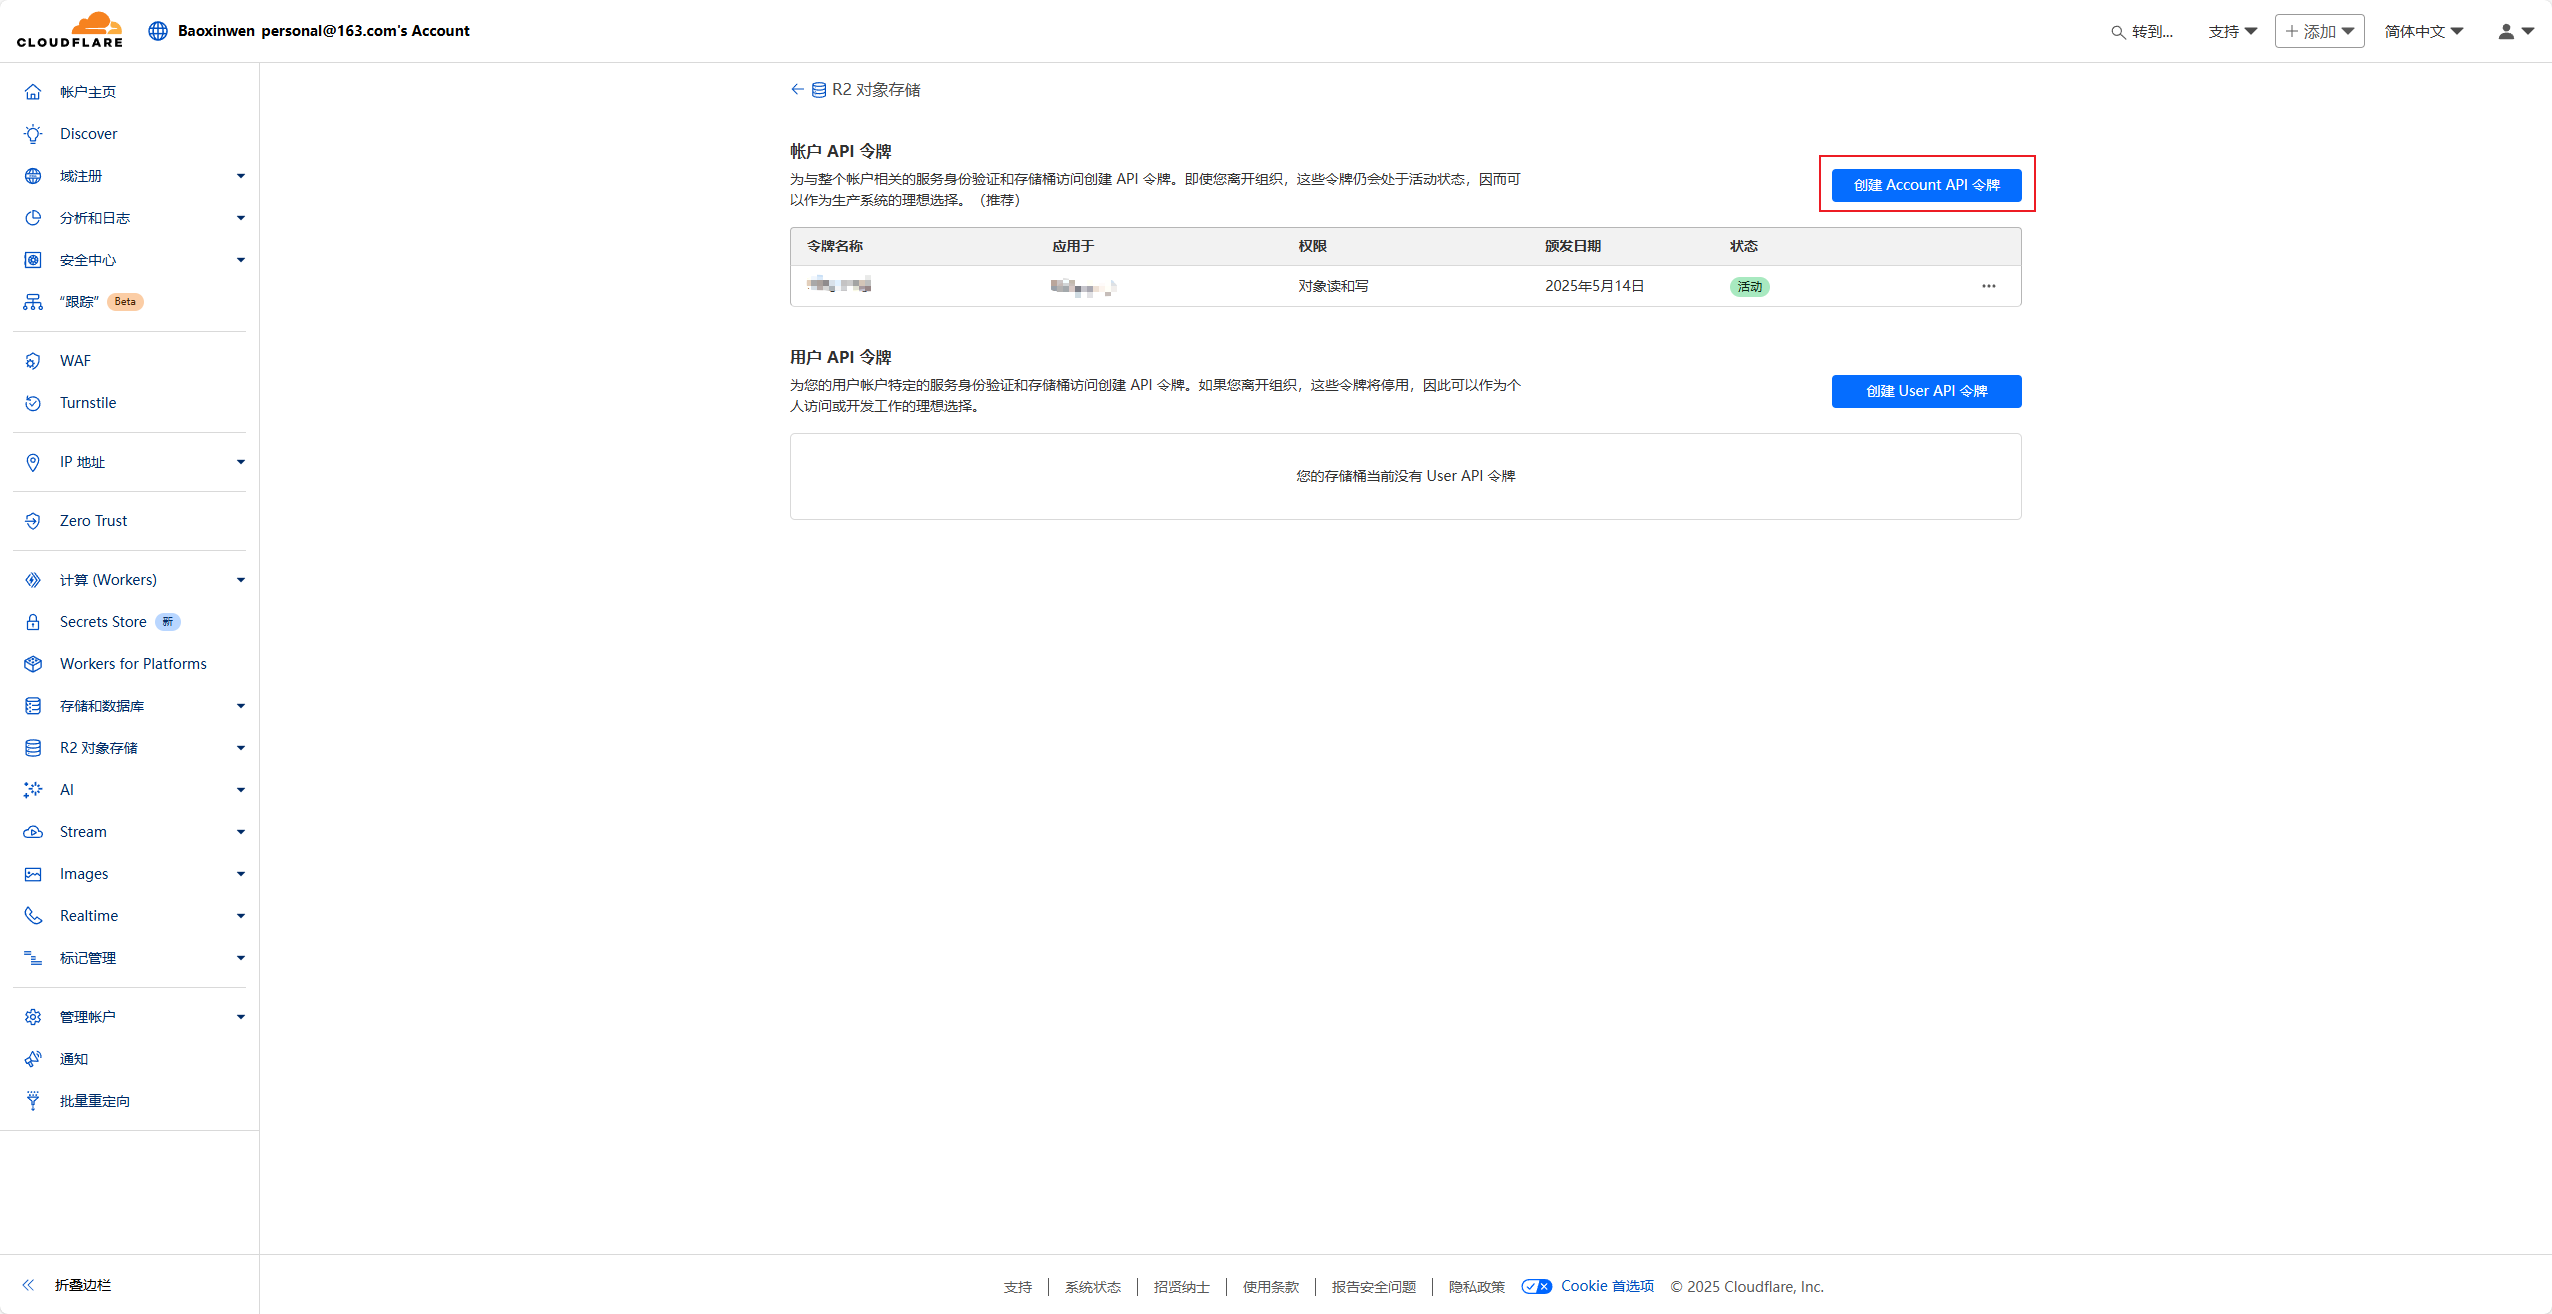Click the 分析和日志 chart icon
Image resolution: width=2552 pixels, height=1314 pixels.
(x=33, y=218)
